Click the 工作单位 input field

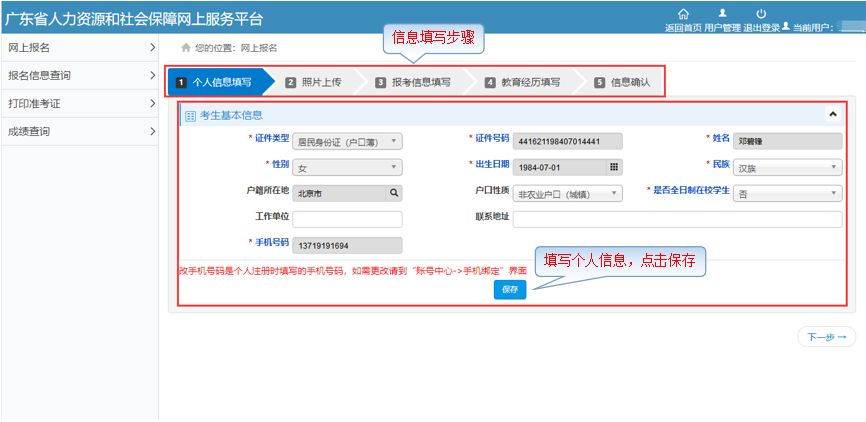pyautogui.click(x=347, y=219)
